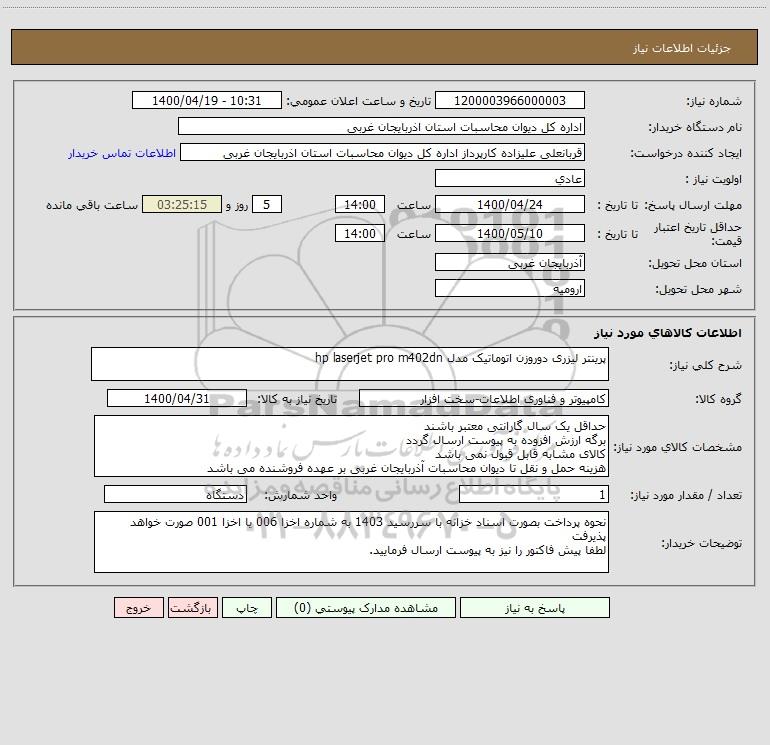Click the گروه کالا label

[x=718, y=399]
